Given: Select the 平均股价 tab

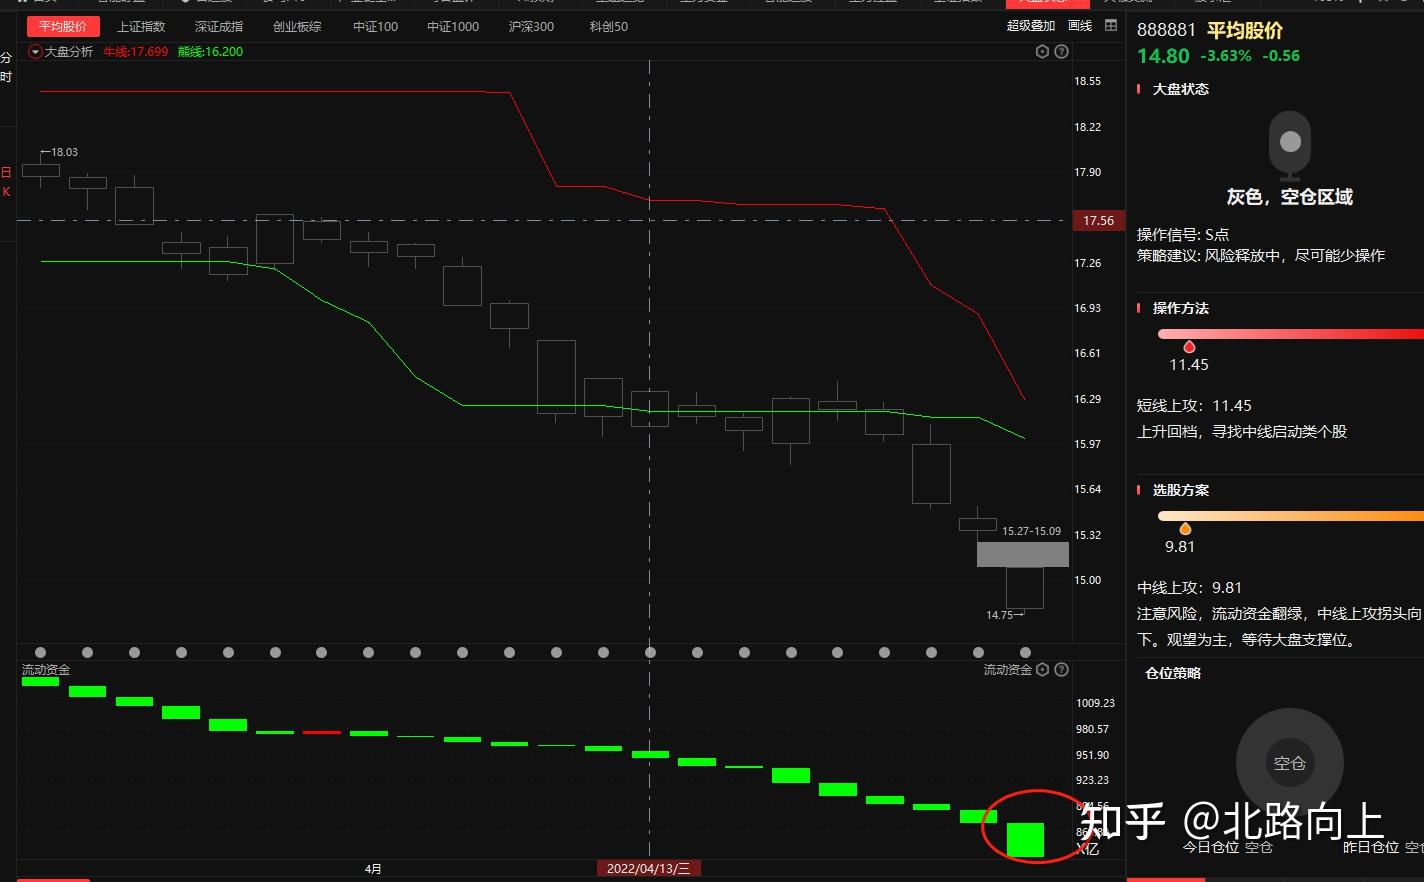Looking at the screenshot, I should click(x=63, y=26).
